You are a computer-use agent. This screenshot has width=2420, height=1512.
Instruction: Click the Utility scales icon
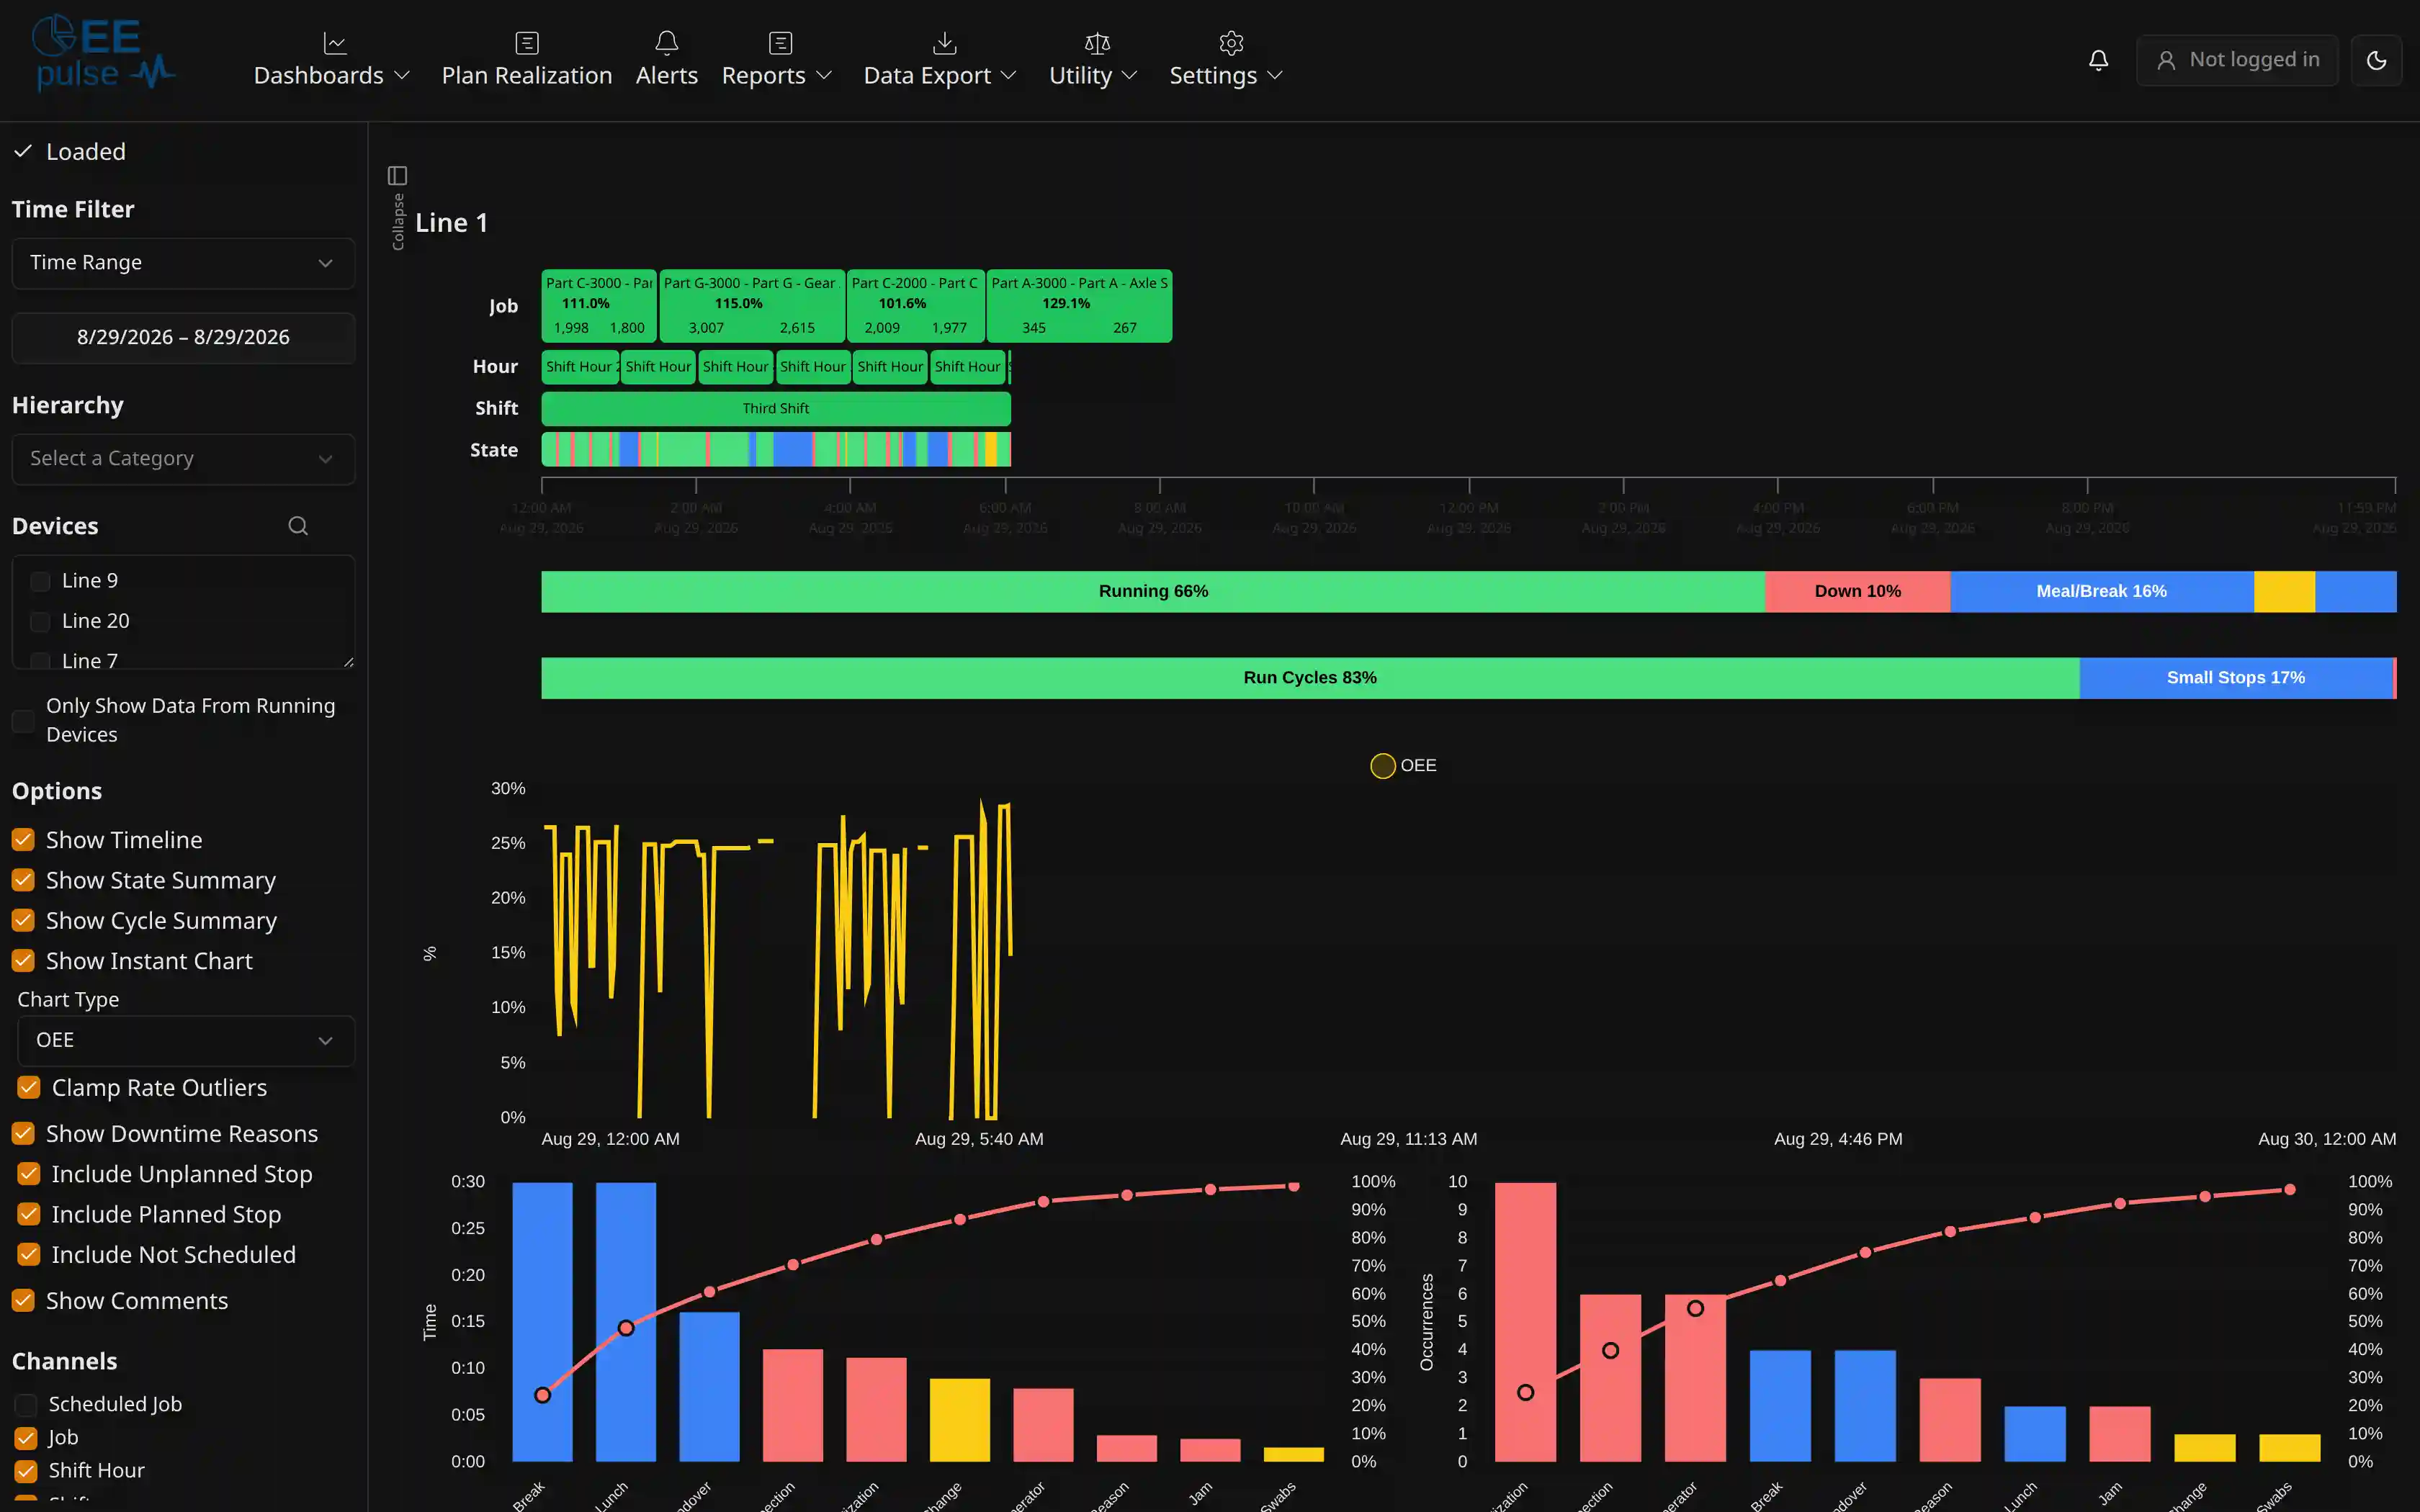(x=1097, y=43)
